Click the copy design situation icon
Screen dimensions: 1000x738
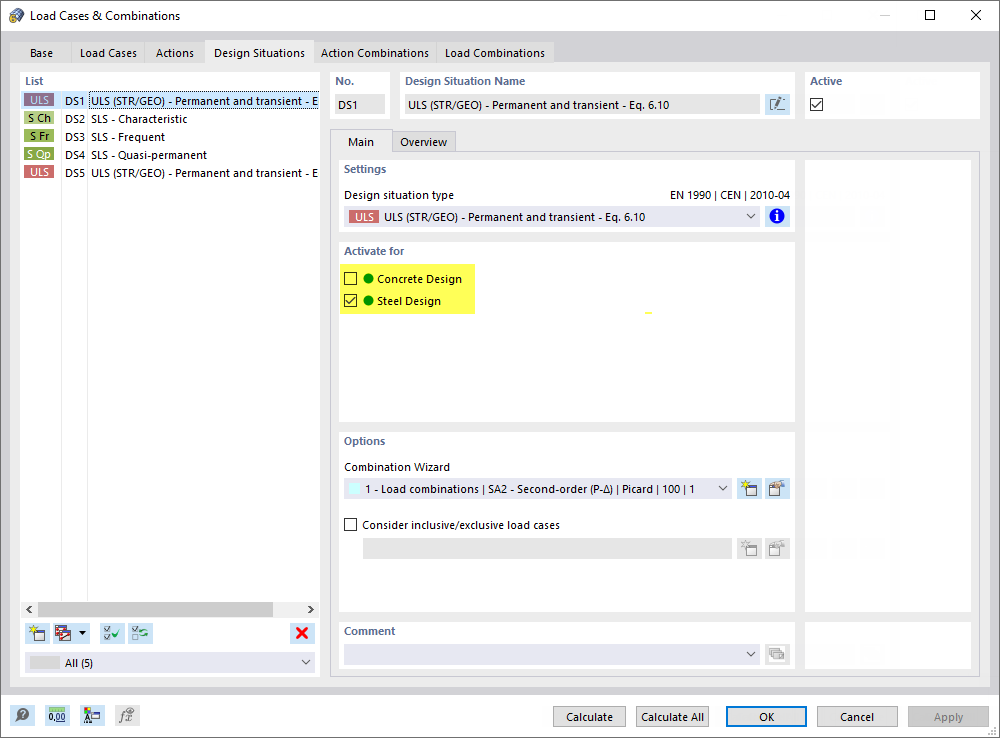tap(63, 633)
